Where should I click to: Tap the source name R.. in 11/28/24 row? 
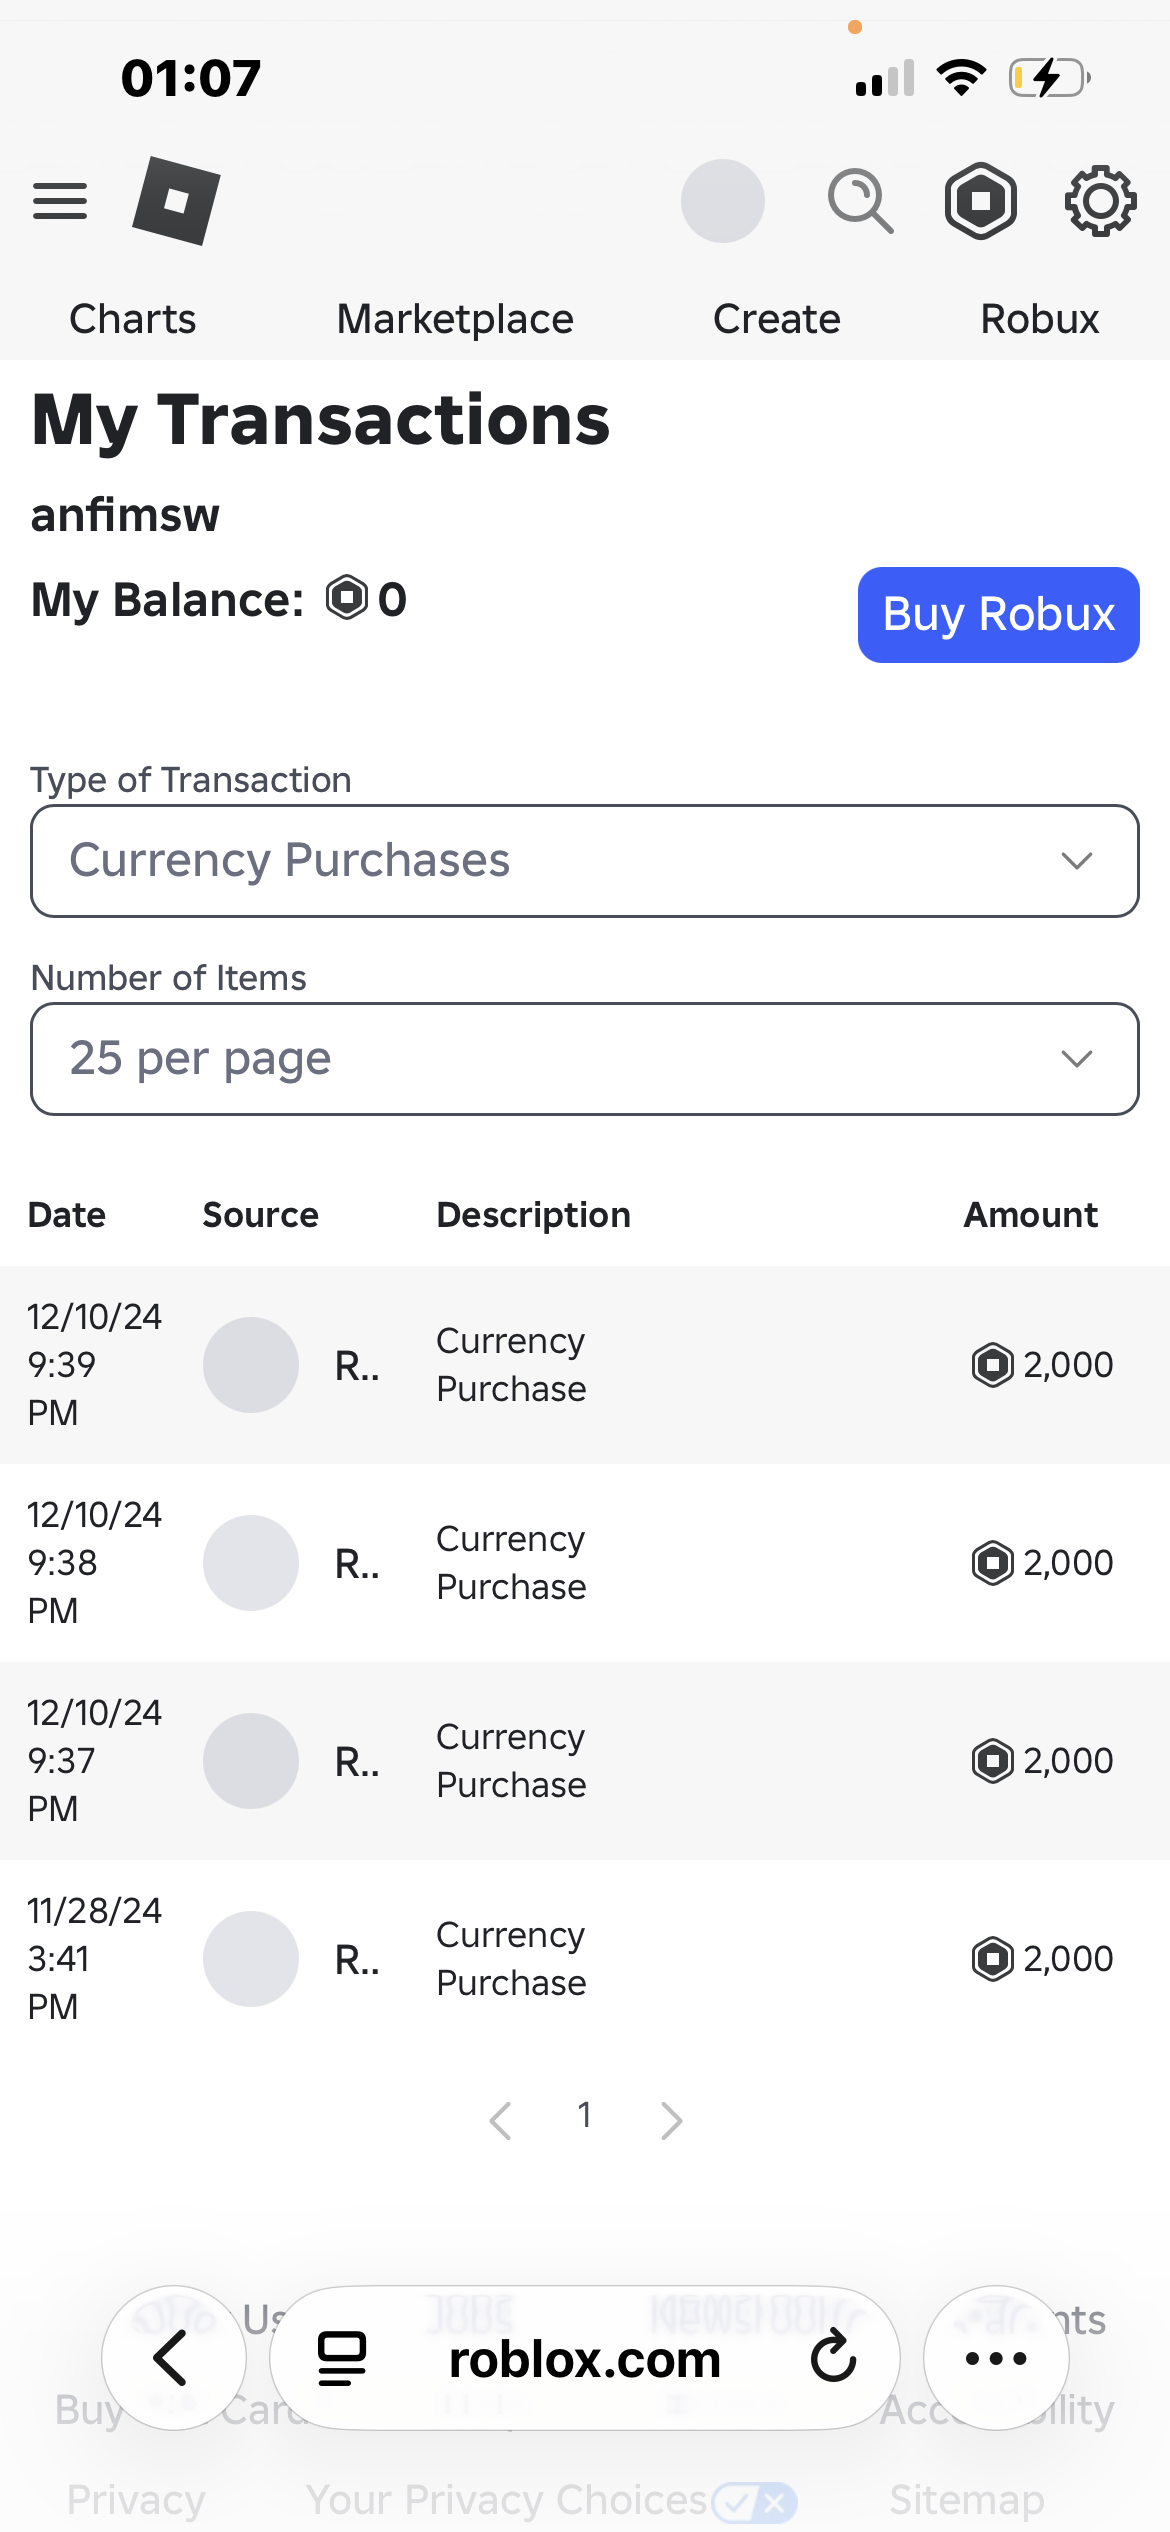click(x=357, y=1959)
